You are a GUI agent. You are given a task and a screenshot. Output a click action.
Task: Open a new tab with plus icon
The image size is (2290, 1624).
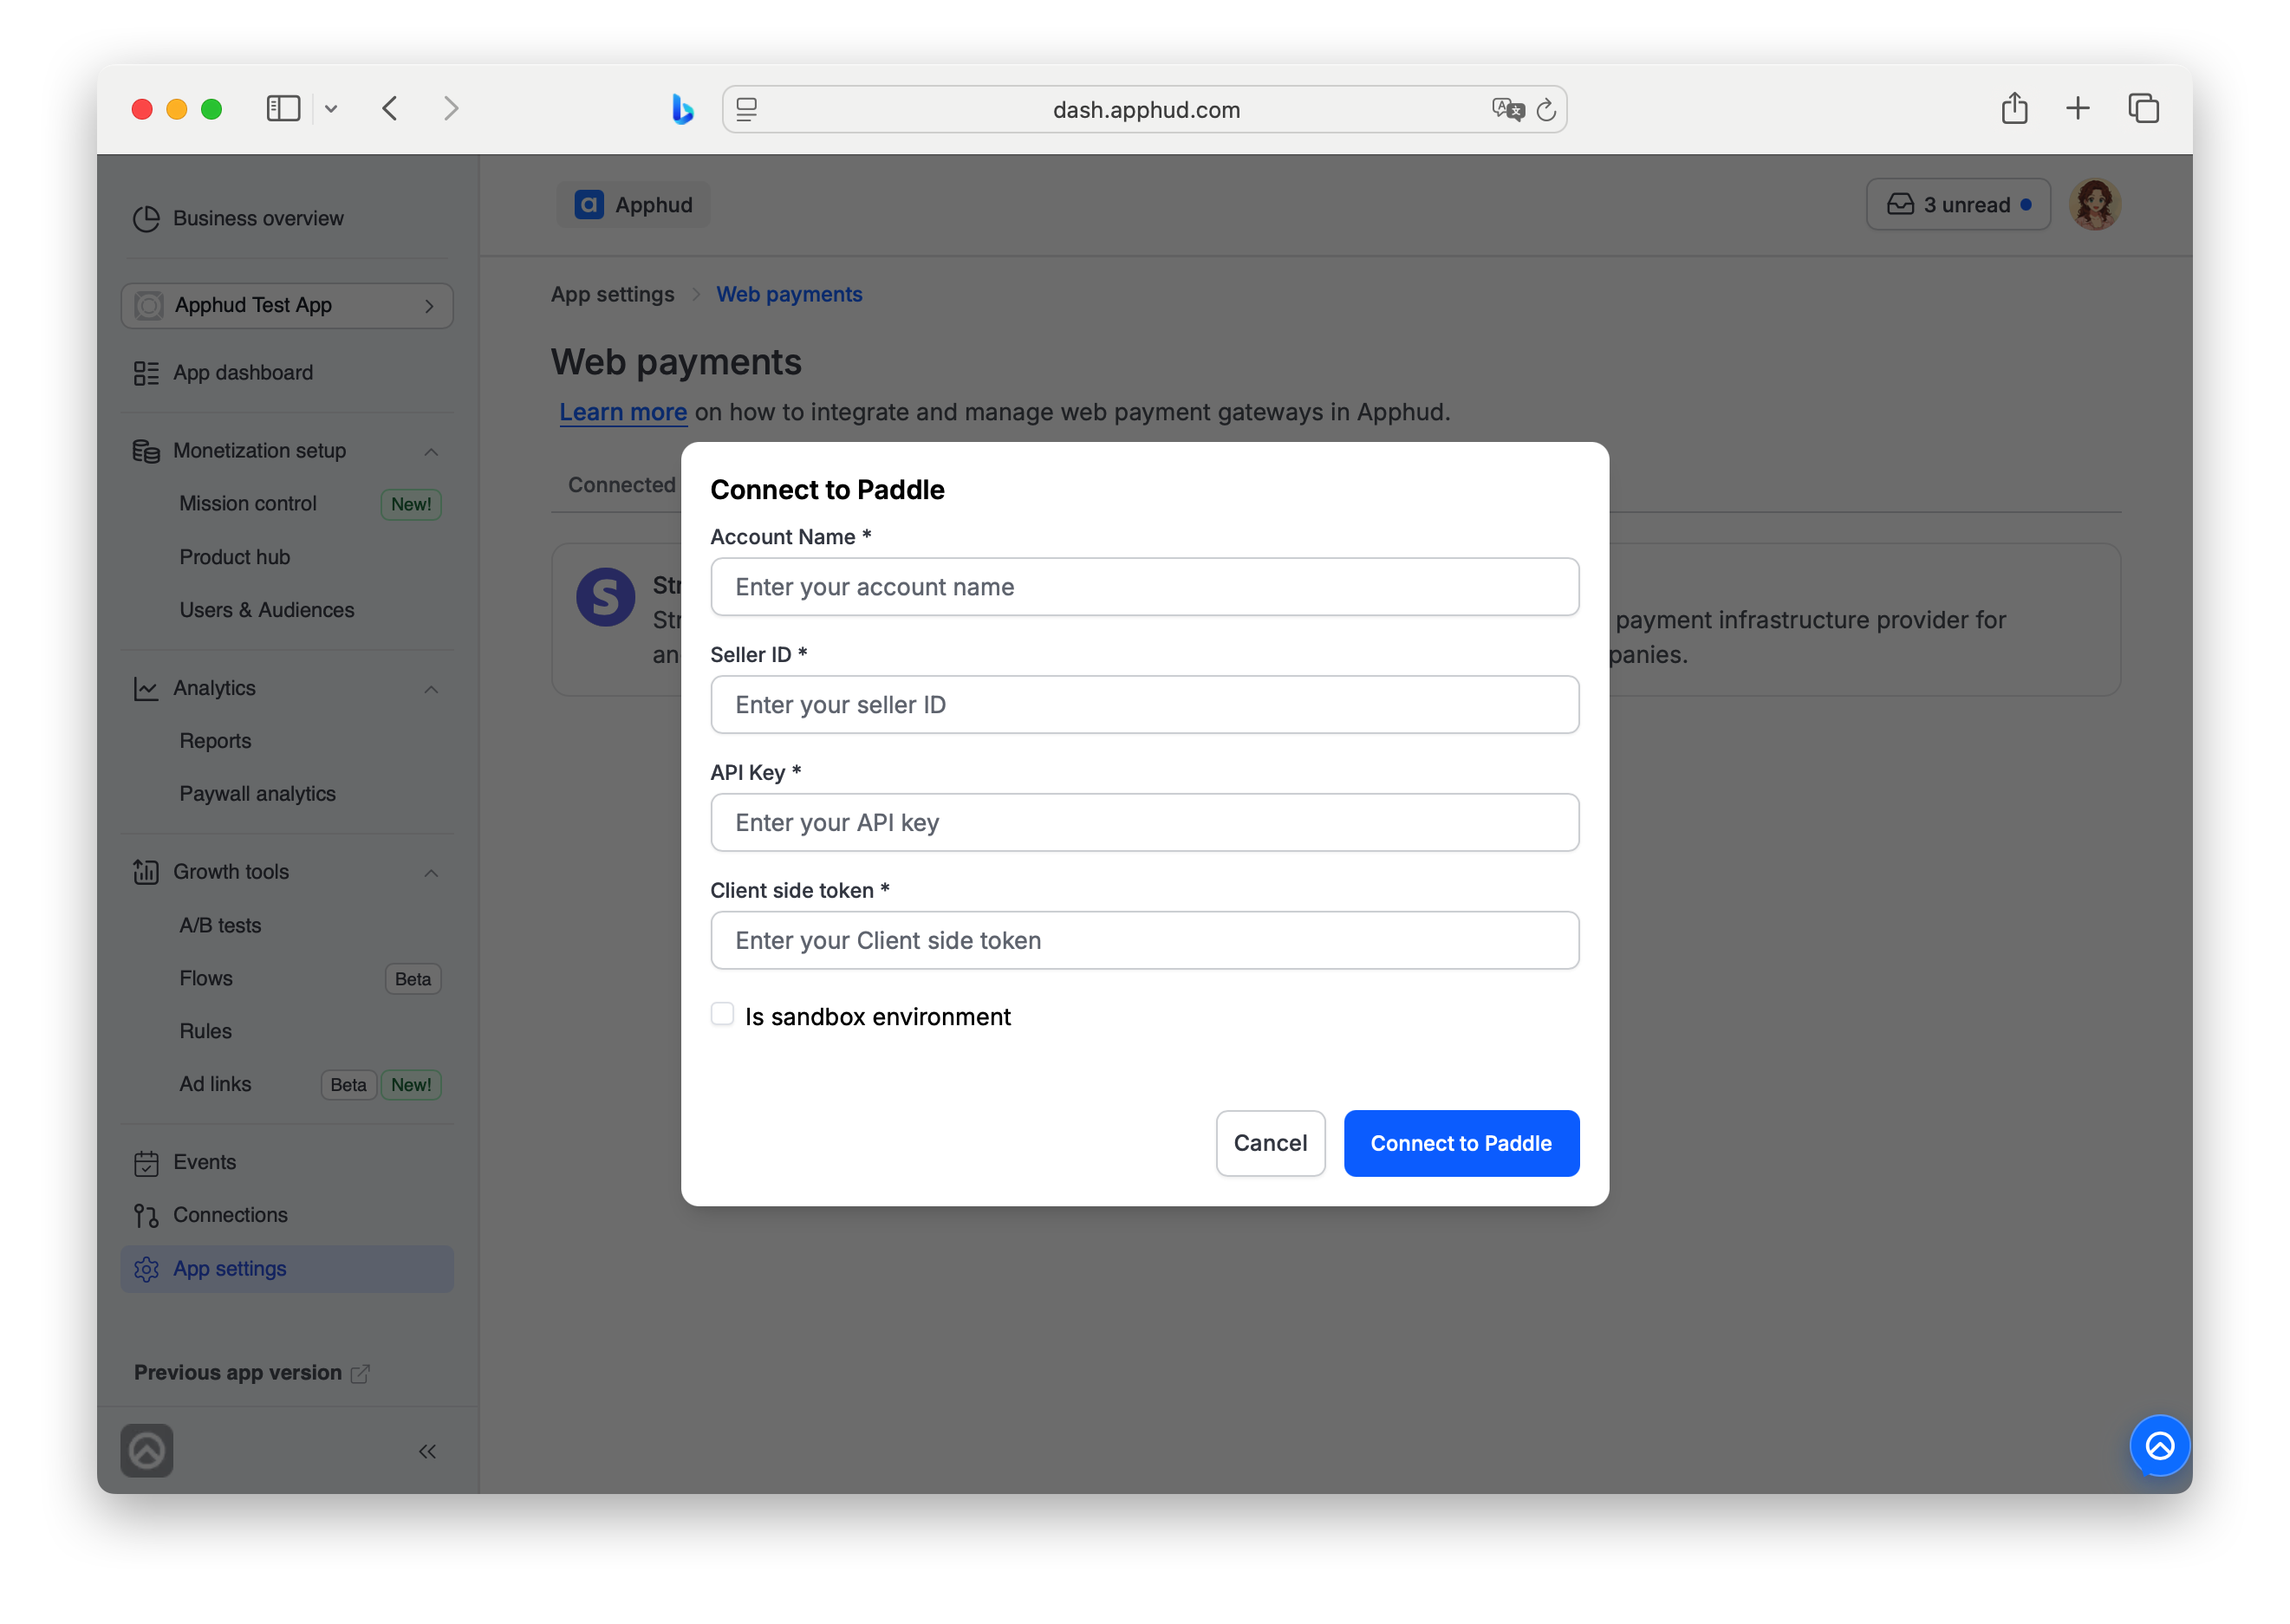[x=2077, y=108]
